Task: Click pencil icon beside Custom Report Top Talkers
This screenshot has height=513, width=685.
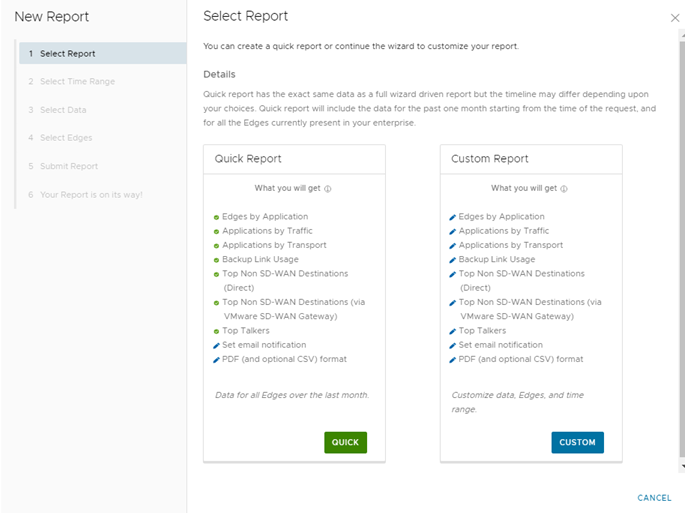Action: (x=453, y=331)
